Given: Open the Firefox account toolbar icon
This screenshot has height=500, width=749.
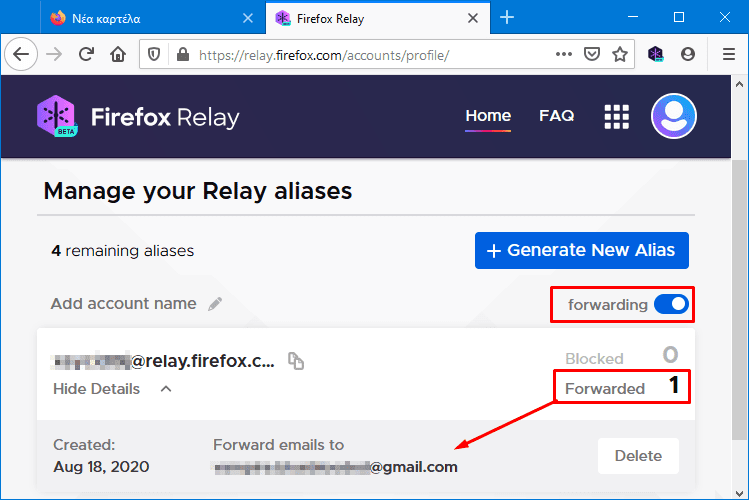Looking at the screenshot, I should click(x=688, y=54).
